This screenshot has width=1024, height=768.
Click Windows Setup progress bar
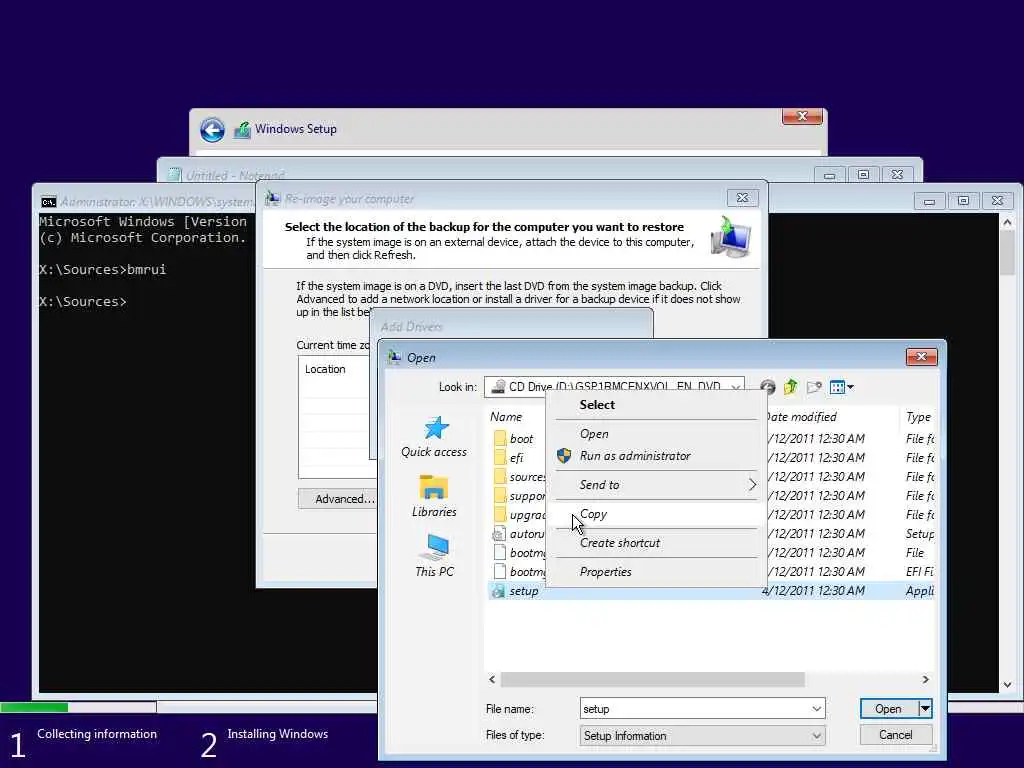78,707
